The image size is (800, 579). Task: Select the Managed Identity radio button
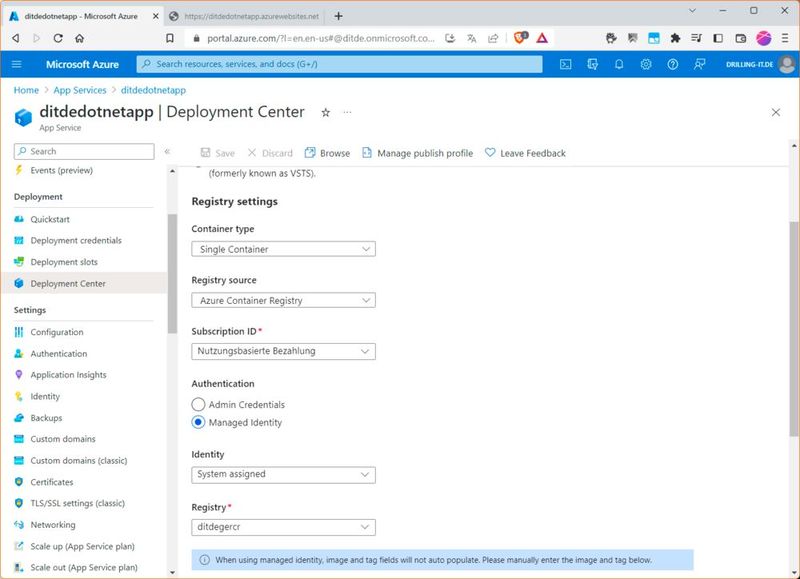[x=198, y=423]
